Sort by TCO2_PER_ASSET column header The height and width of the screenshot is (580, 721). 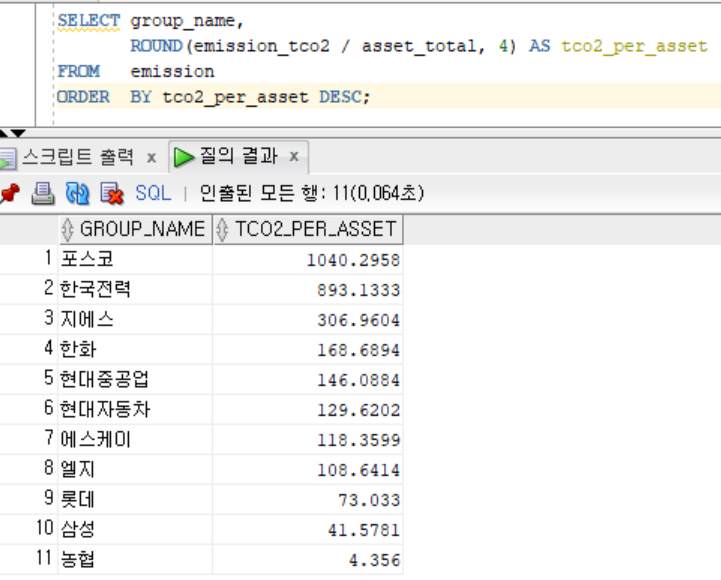(308, 229)
